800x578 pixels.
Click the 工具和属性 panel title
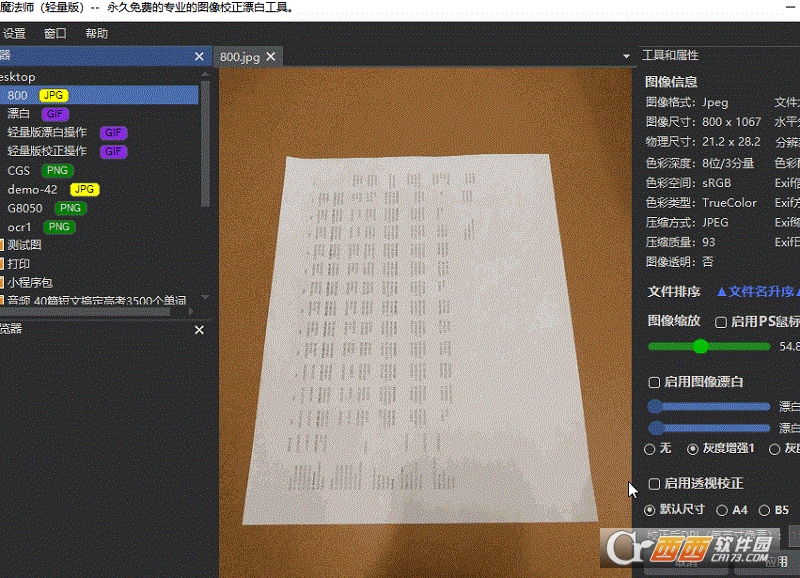[x=670, y=55]
